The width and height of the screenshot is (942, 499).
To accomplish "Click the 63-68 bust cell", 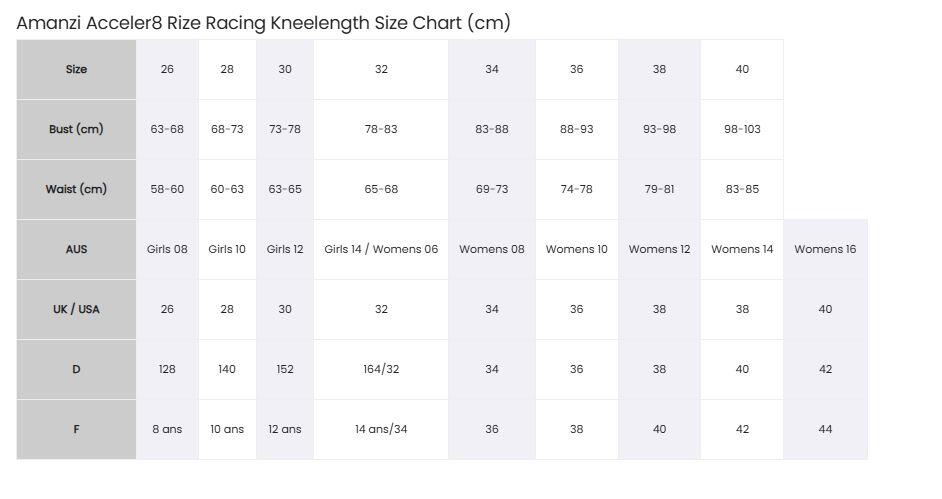I will 167,130.
